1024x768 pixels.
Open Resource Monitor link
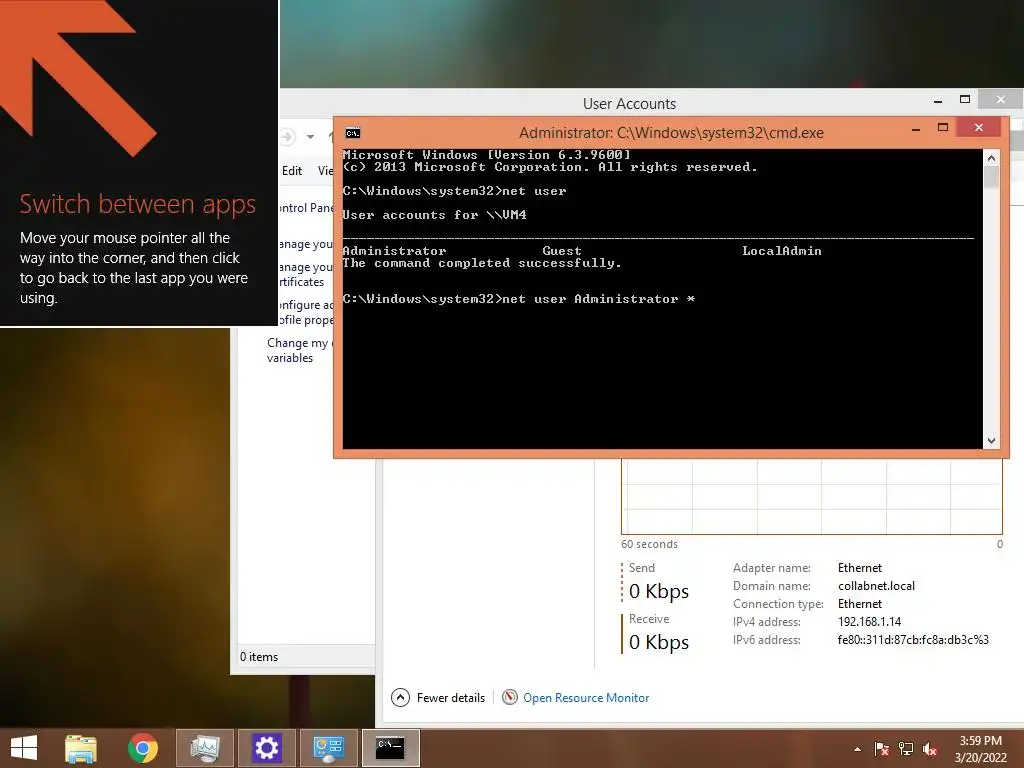tap(586, 697)
